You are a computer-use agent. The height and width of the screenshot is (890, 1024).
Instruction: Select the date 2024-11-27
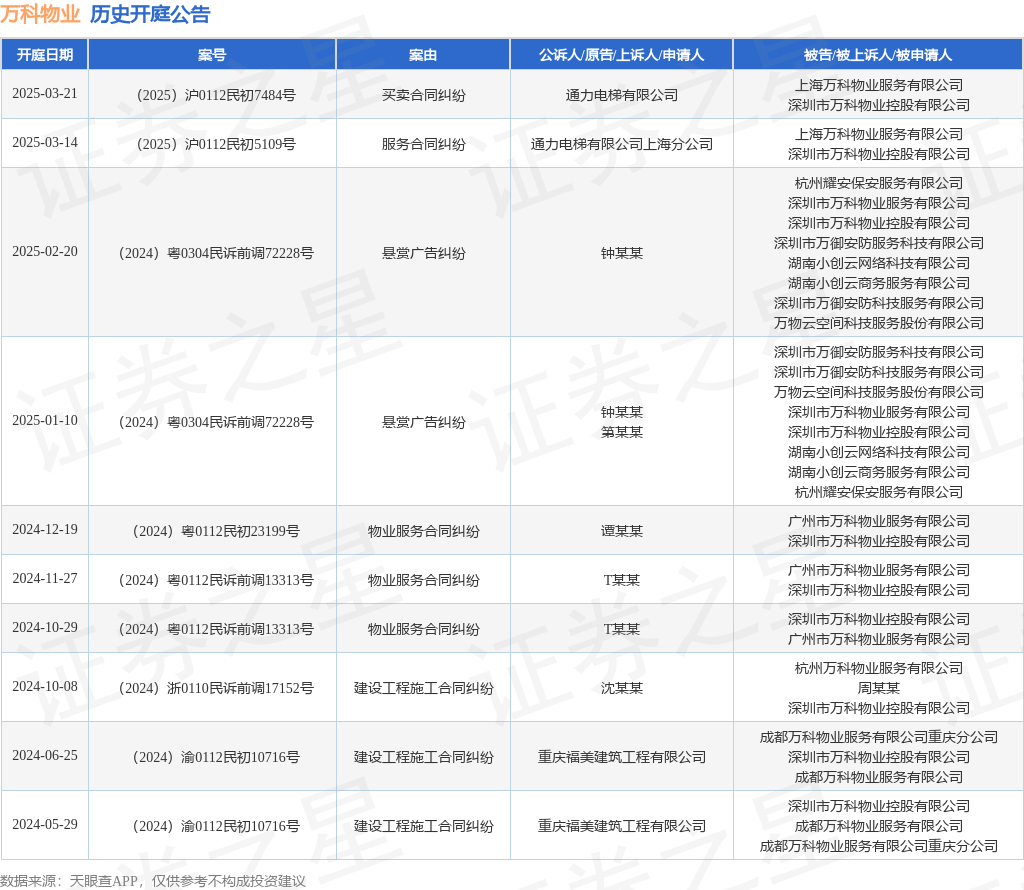coord(44,579)
